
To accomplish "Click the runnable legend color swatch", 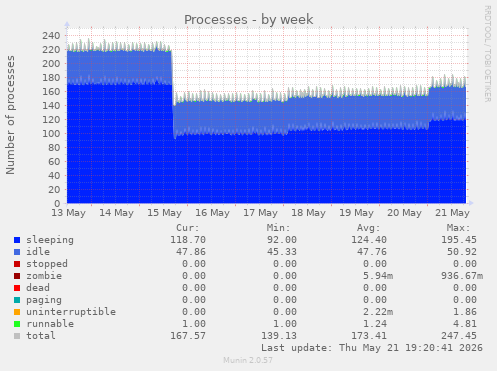I will coord(17,324).
